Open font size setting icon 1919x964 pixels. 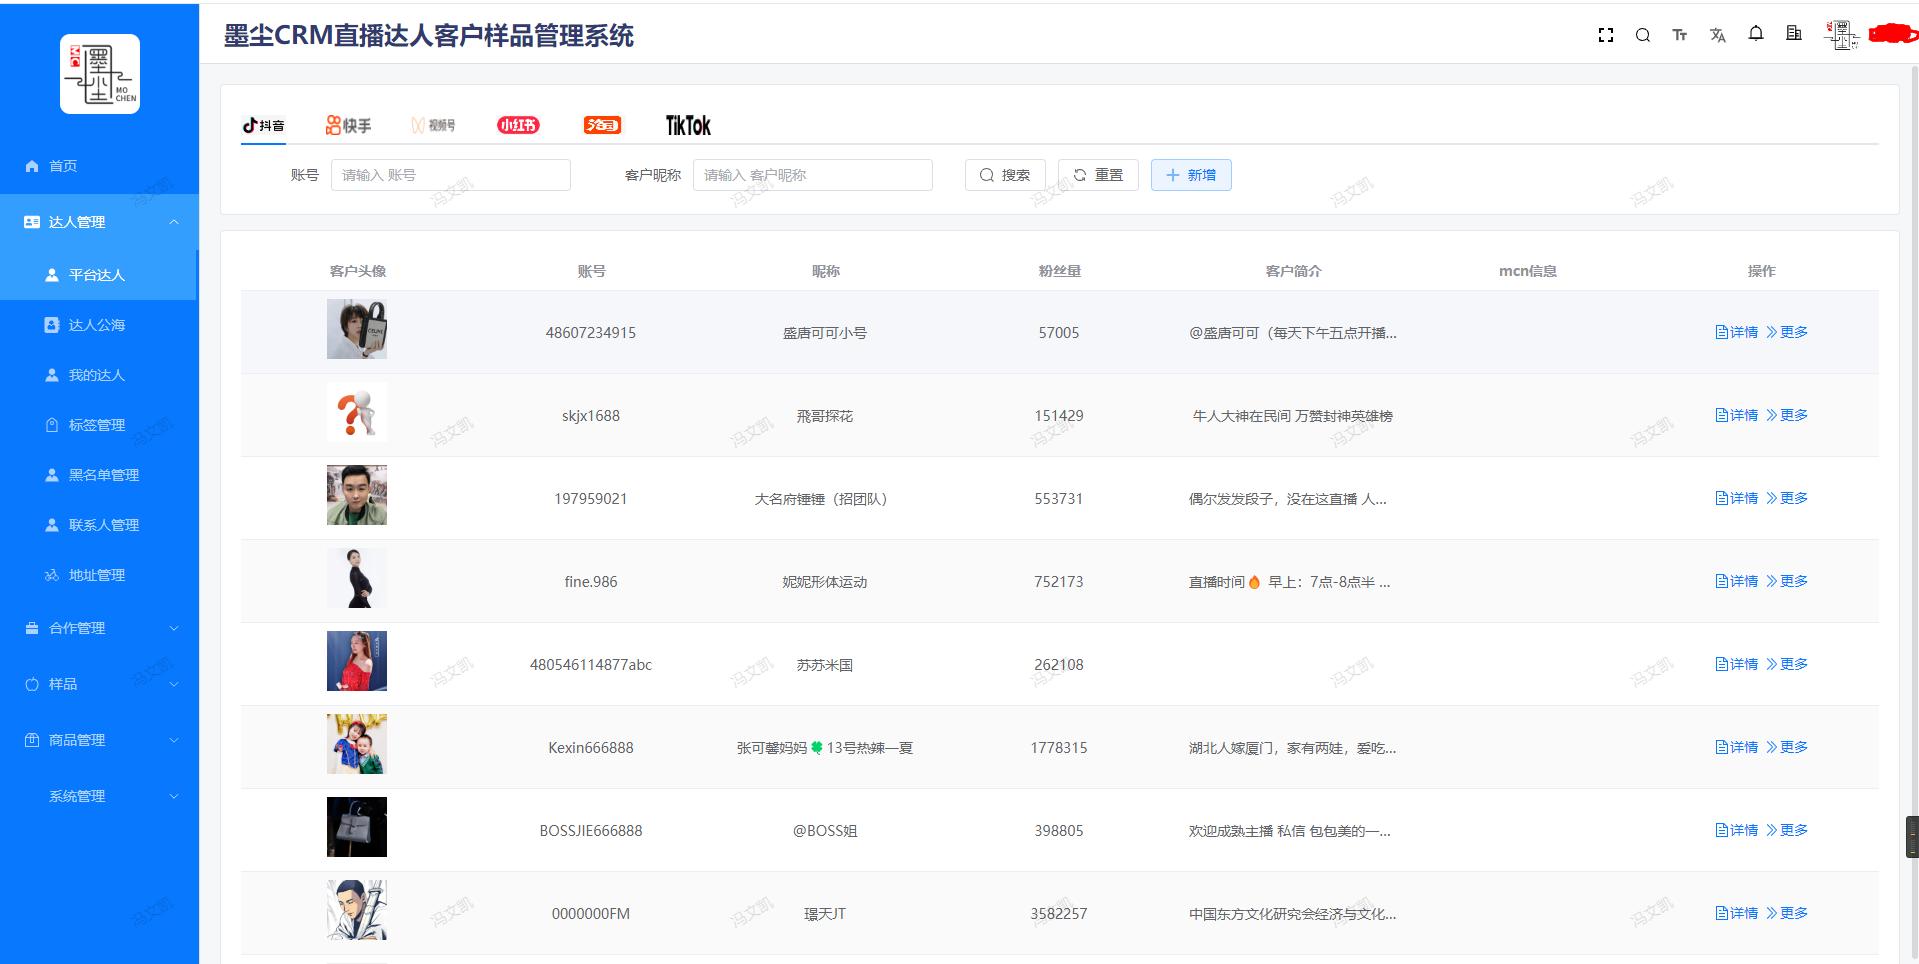(1680, 35)
